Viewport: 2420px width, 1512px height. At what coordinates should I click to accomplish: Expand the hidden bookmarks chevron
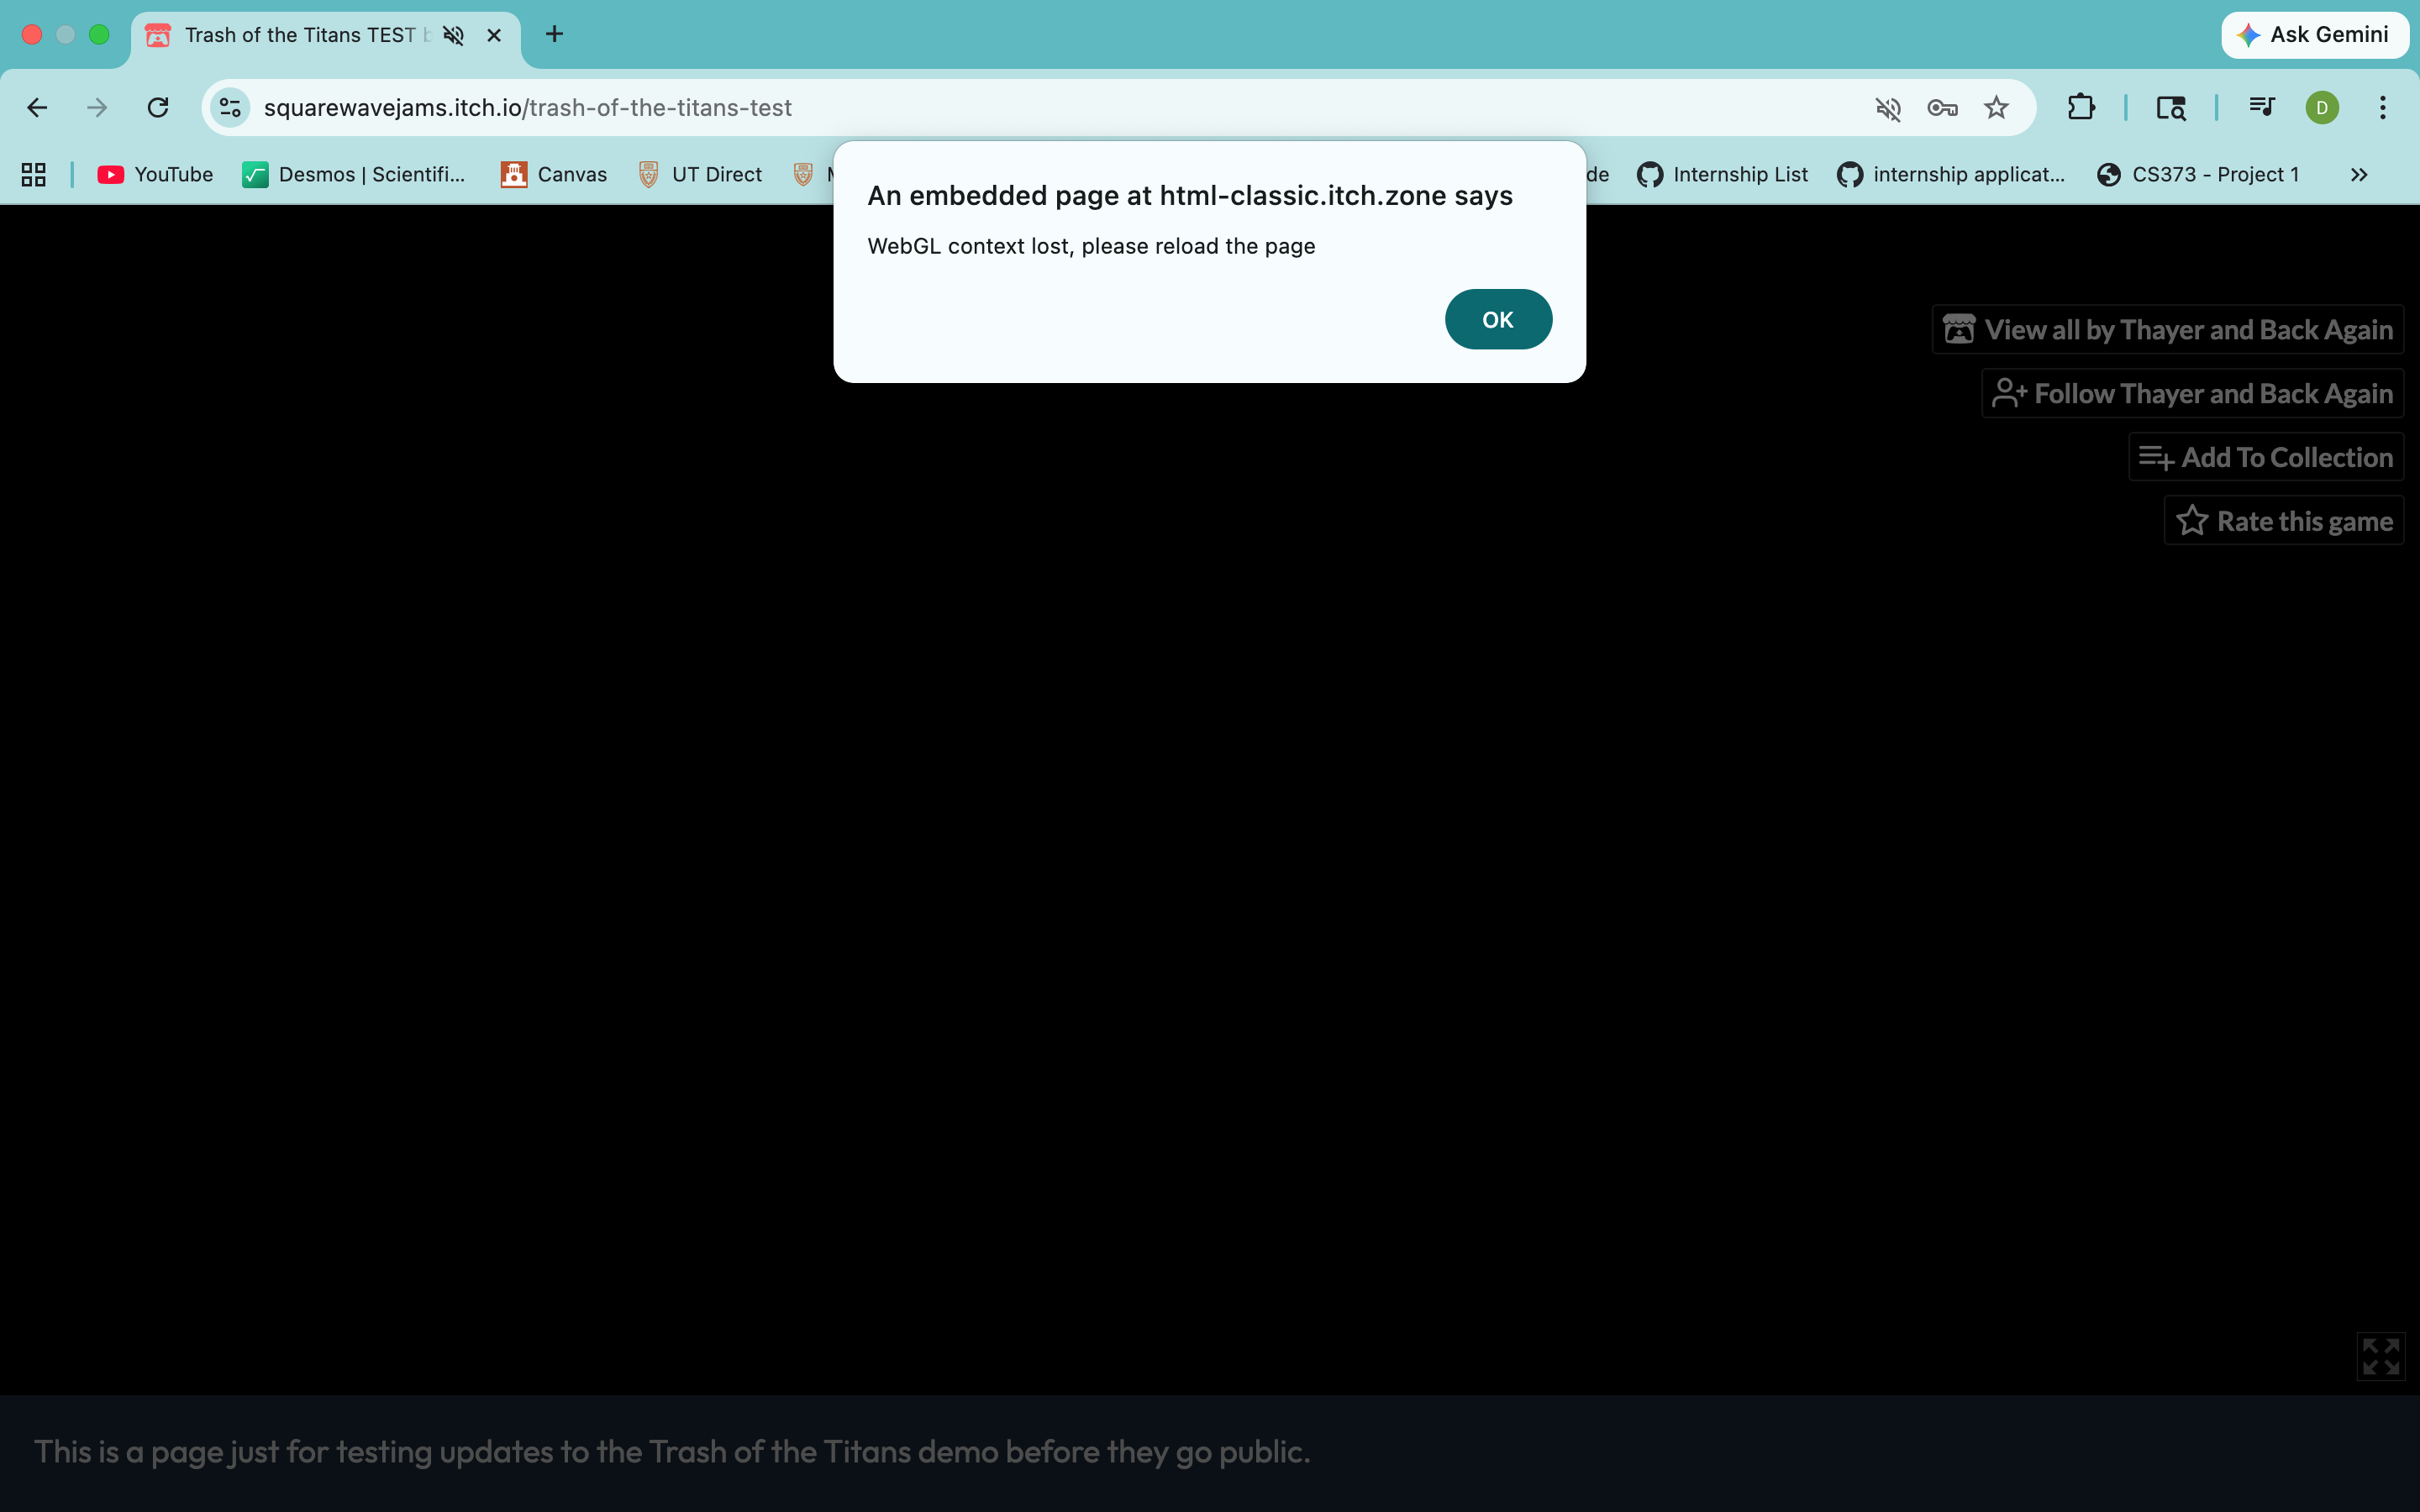(x=2358, y=174)
